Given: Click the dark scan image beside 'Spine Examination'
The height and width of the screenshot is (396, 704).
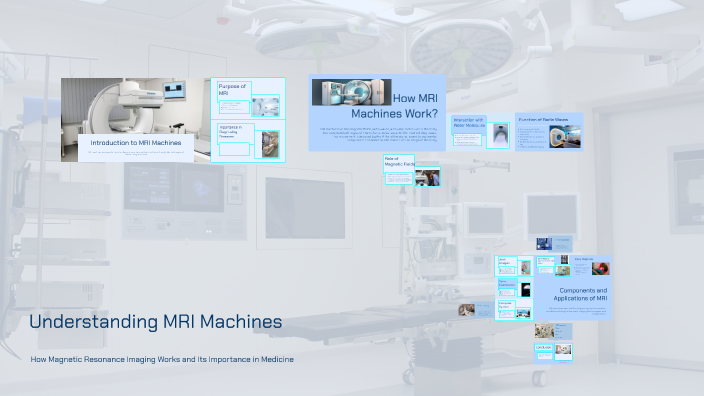Looking at the screenshot, I should tap(525, 290).
